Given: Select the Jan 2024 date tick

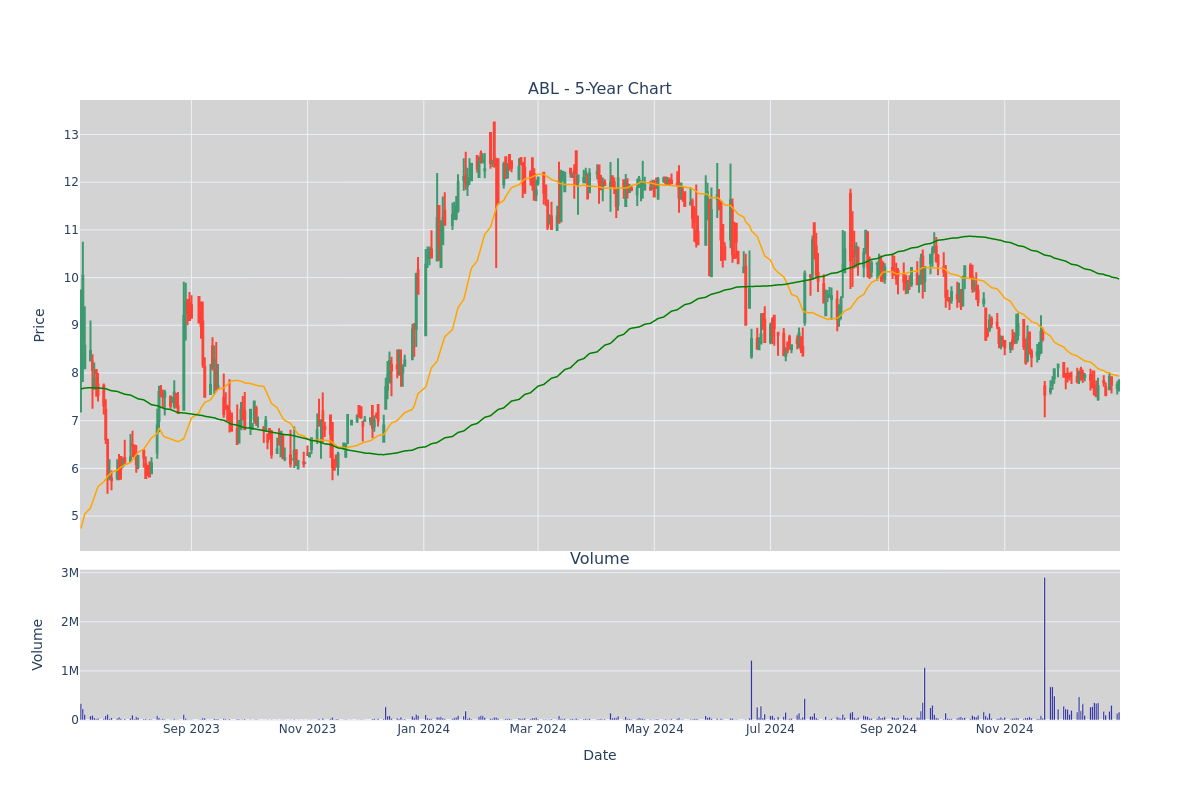Looking at the screenshot, I should [423, 729].
